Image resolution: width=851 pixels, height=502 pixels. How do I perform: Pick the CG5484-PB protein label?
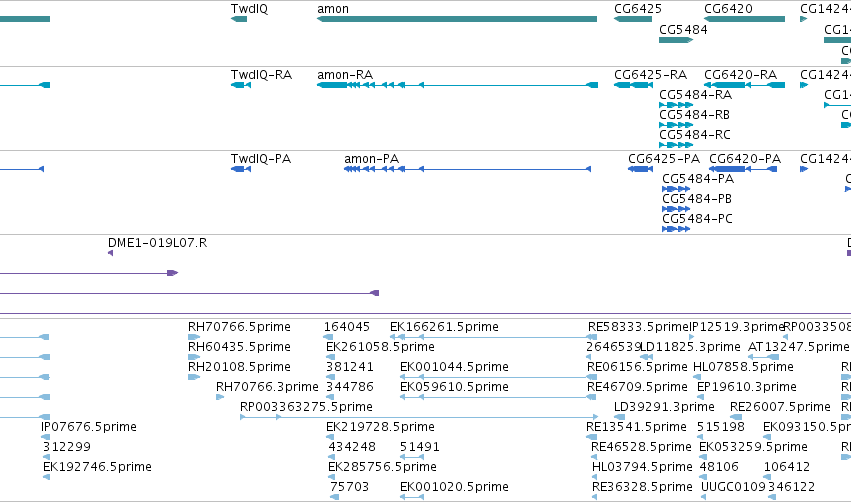click(x=697, y=199)
